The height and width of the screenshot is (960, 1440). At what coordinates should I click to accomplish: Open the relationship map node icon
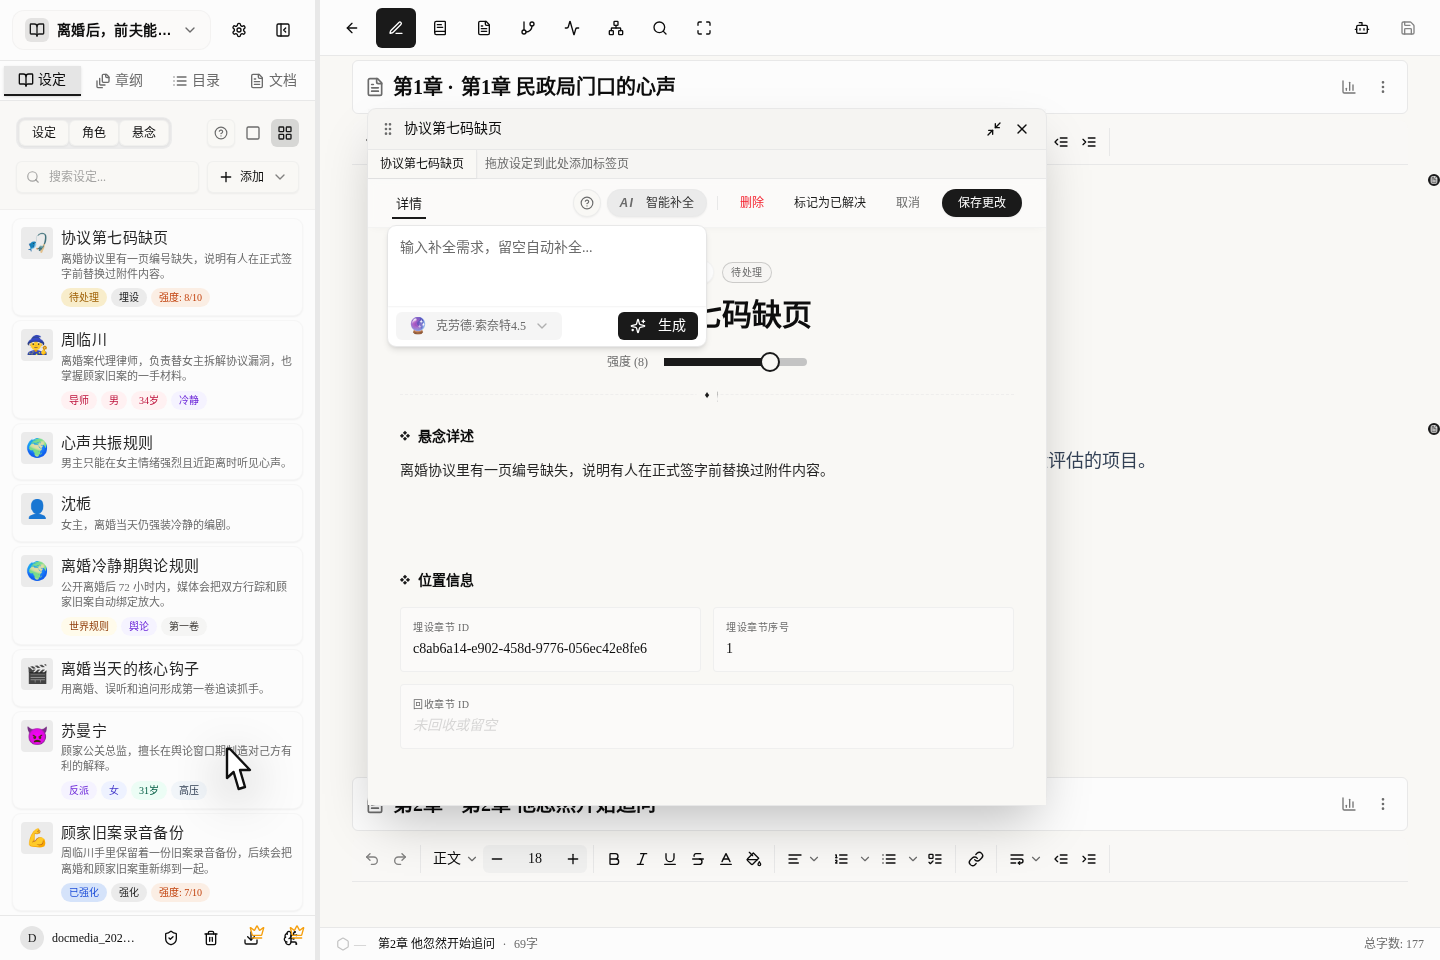point(616,28)
